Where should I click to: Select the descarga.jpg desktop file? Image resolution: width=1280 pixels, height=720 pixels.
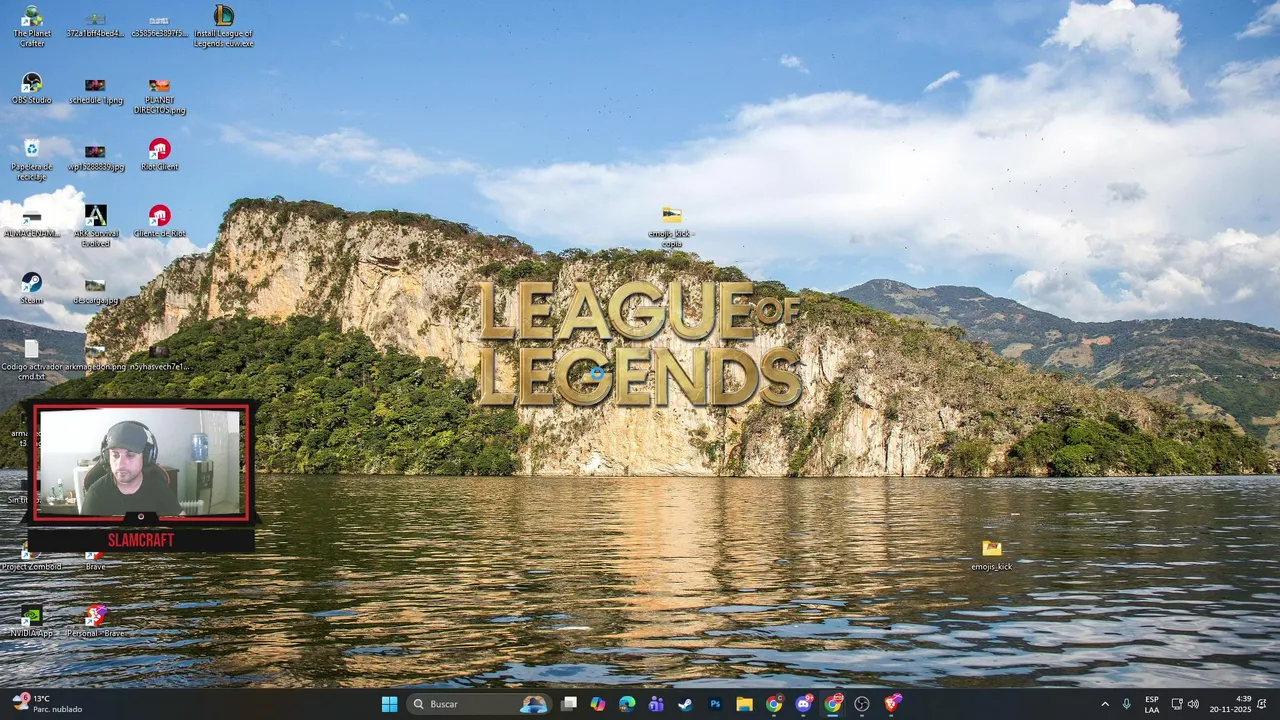(95, 292)
